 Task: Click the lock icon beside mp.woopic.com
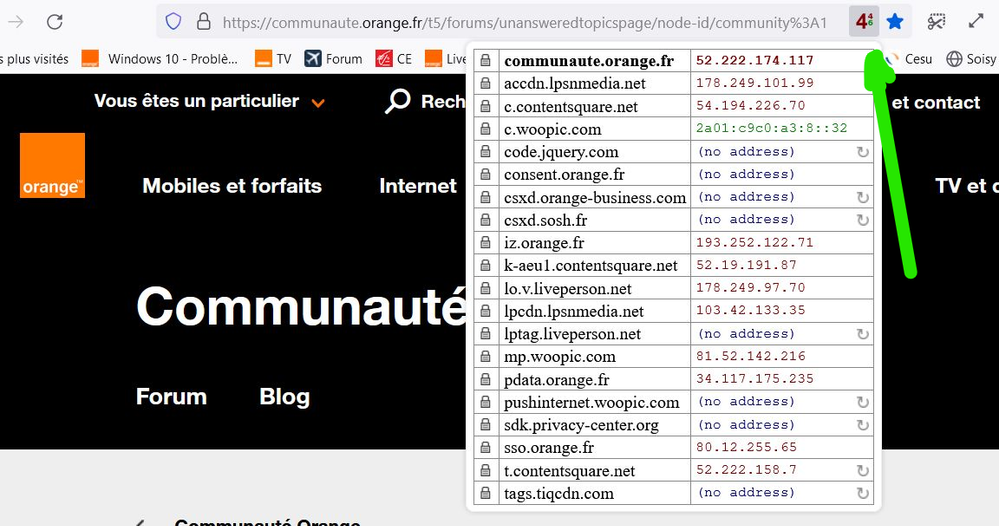click(485, 357)
